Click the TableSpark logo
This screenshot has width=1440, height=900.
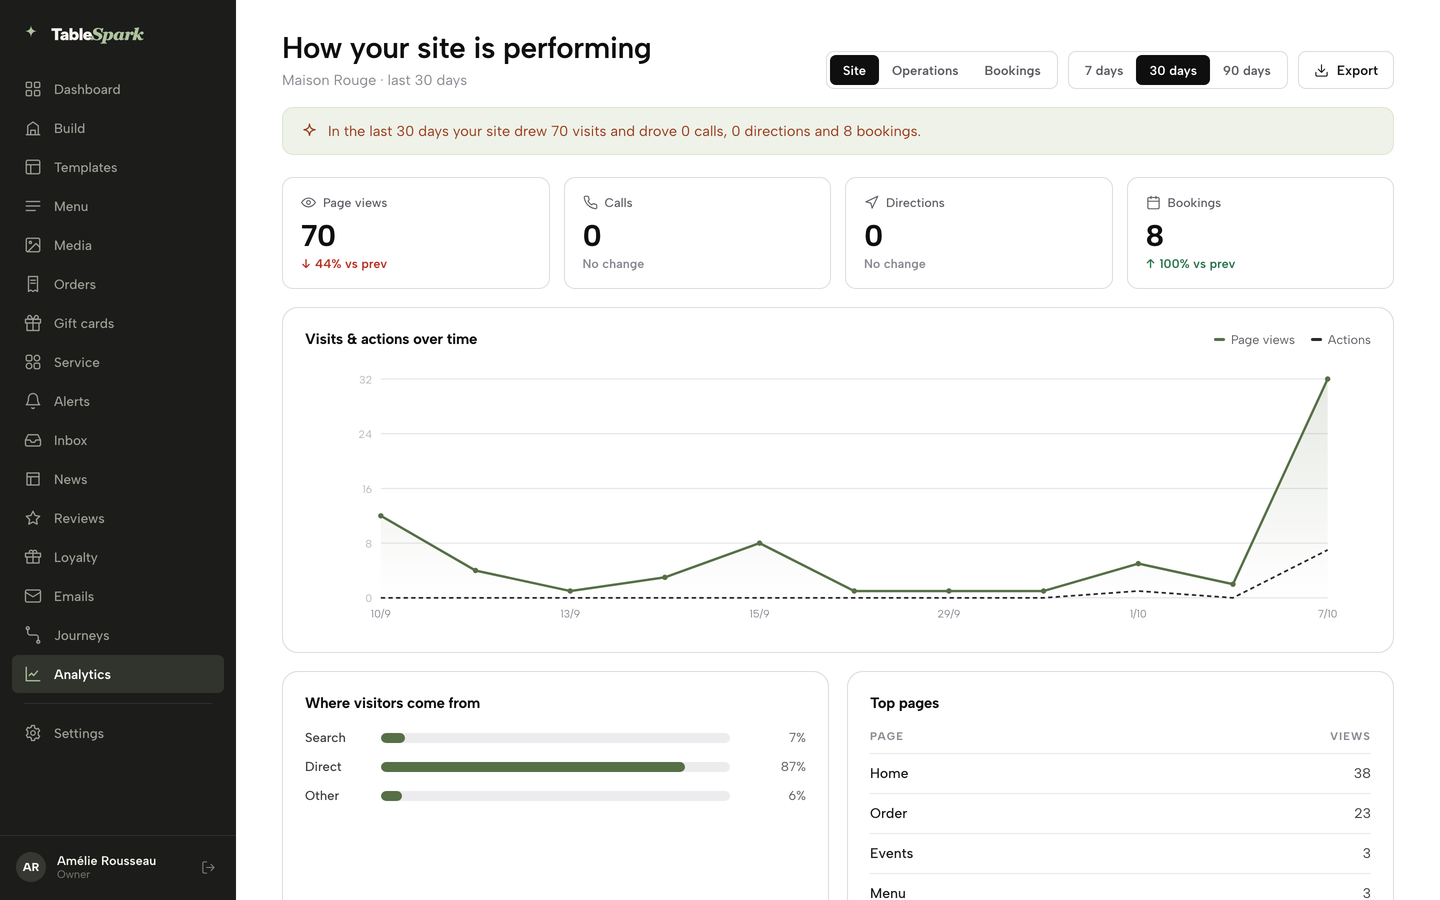[x=84, y=34]
